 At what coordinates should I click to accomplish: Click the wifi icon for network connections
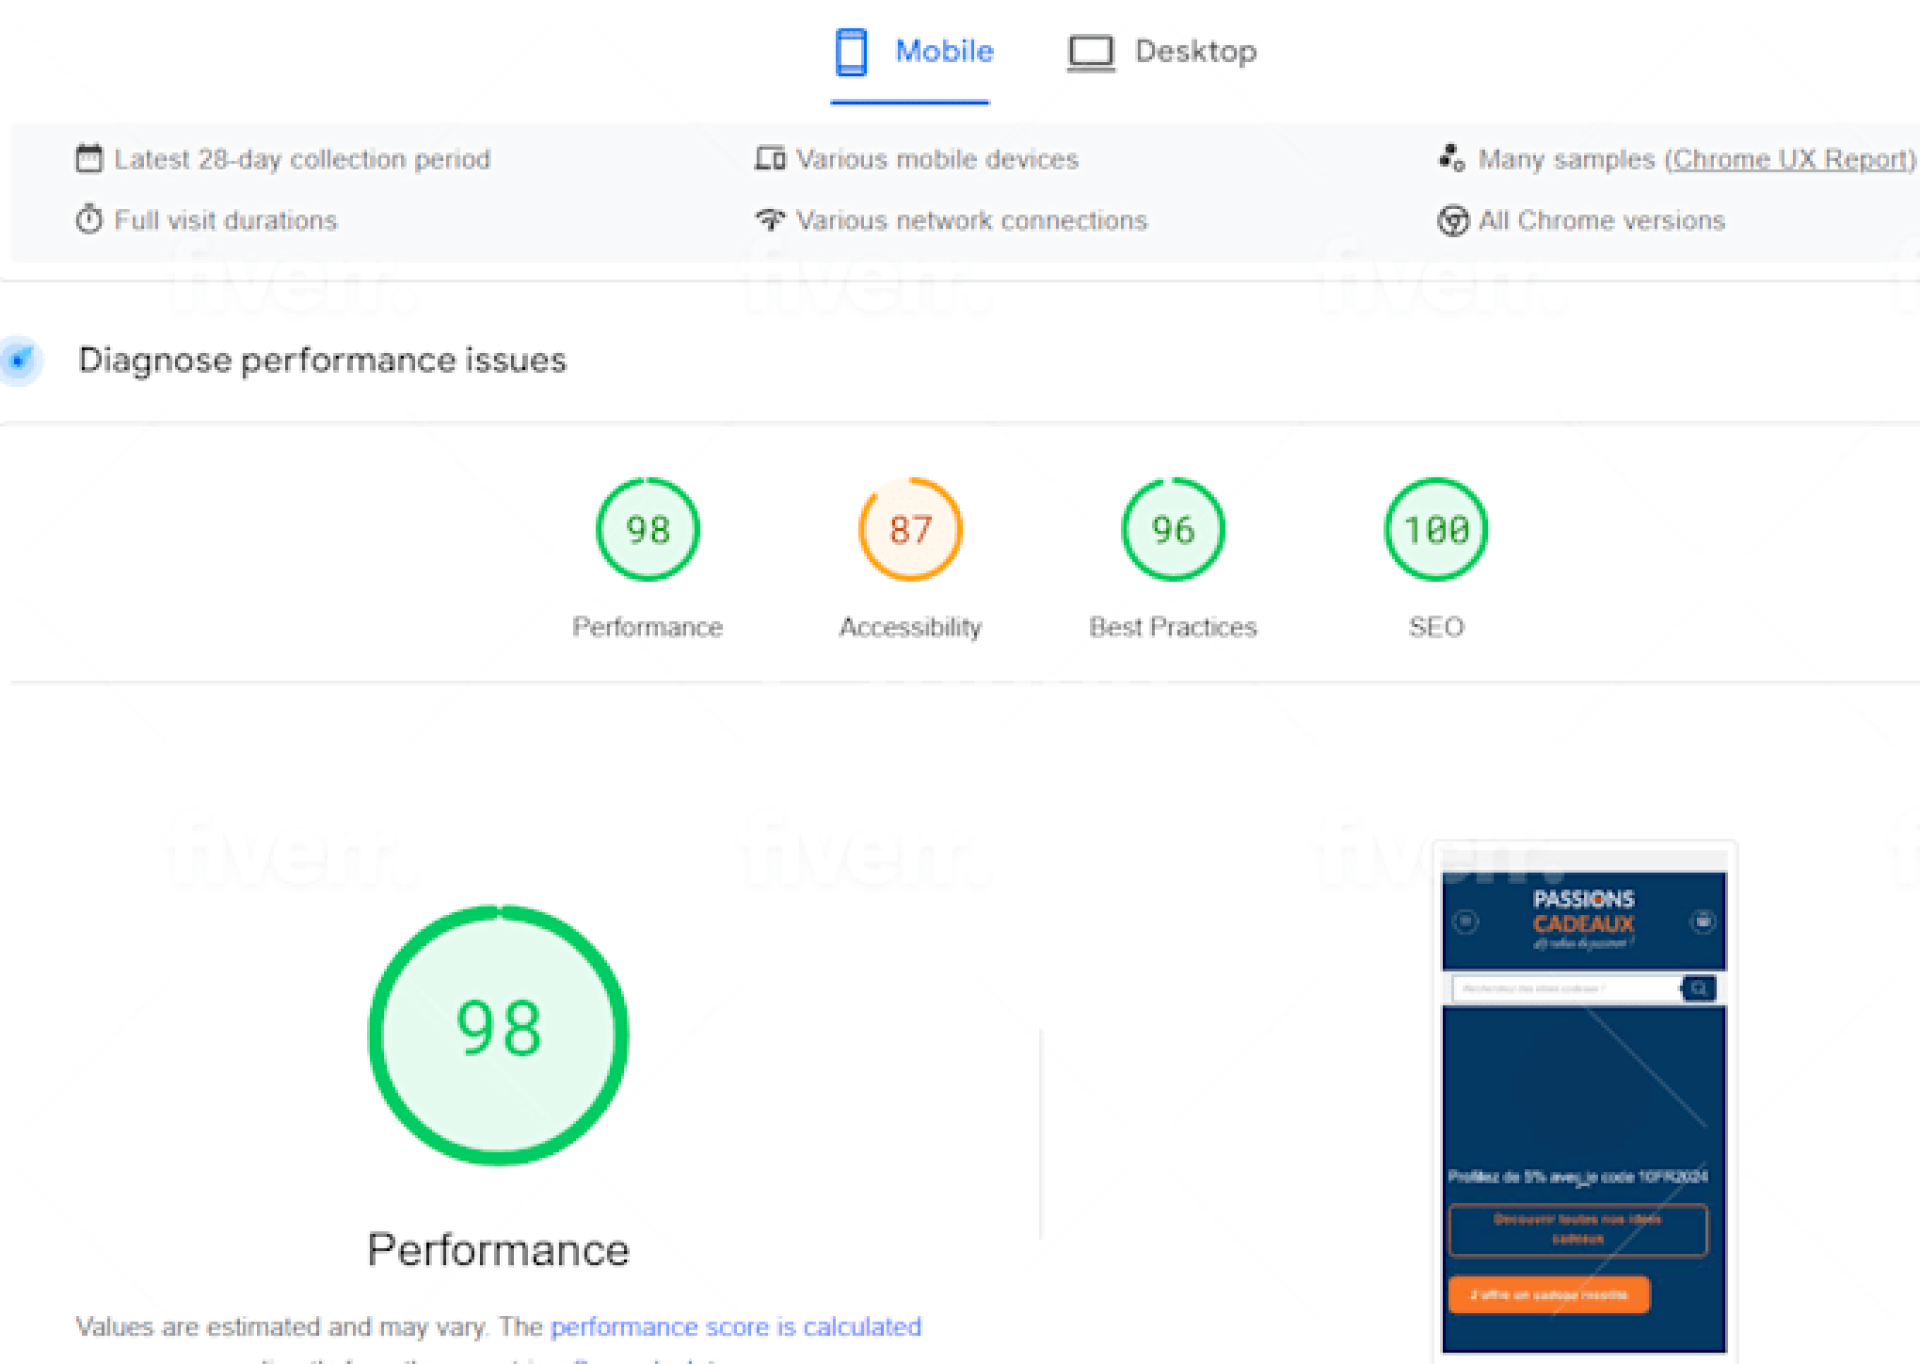tap(769, 220)
